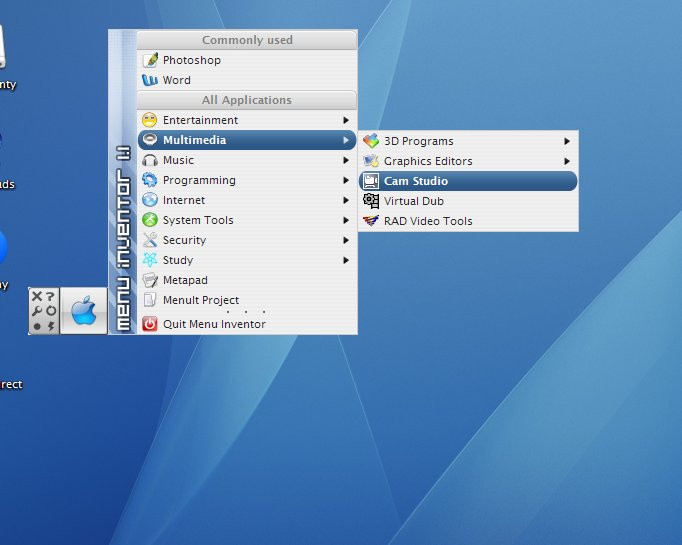
Task: Click the Internet globe icon
Action: point(150,200)
